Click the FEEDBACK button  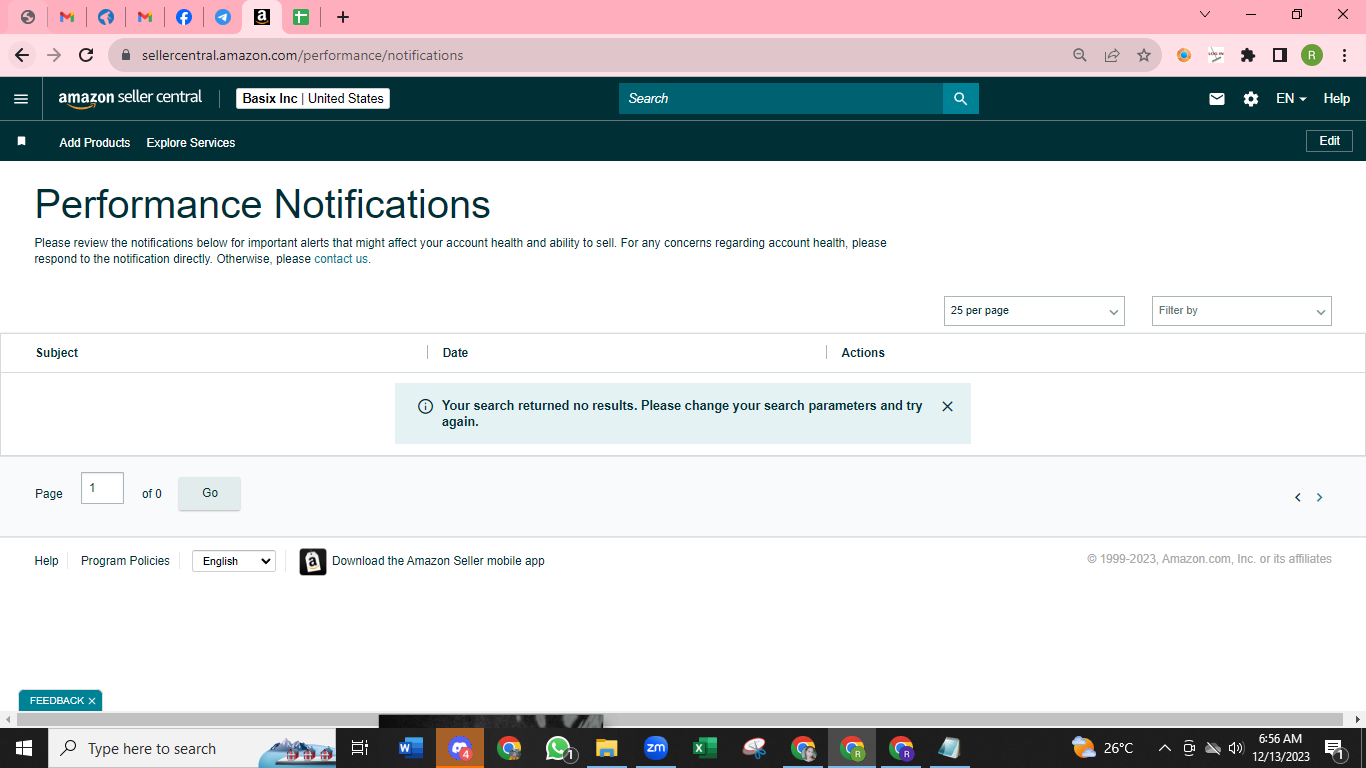(x=57, y=701)
